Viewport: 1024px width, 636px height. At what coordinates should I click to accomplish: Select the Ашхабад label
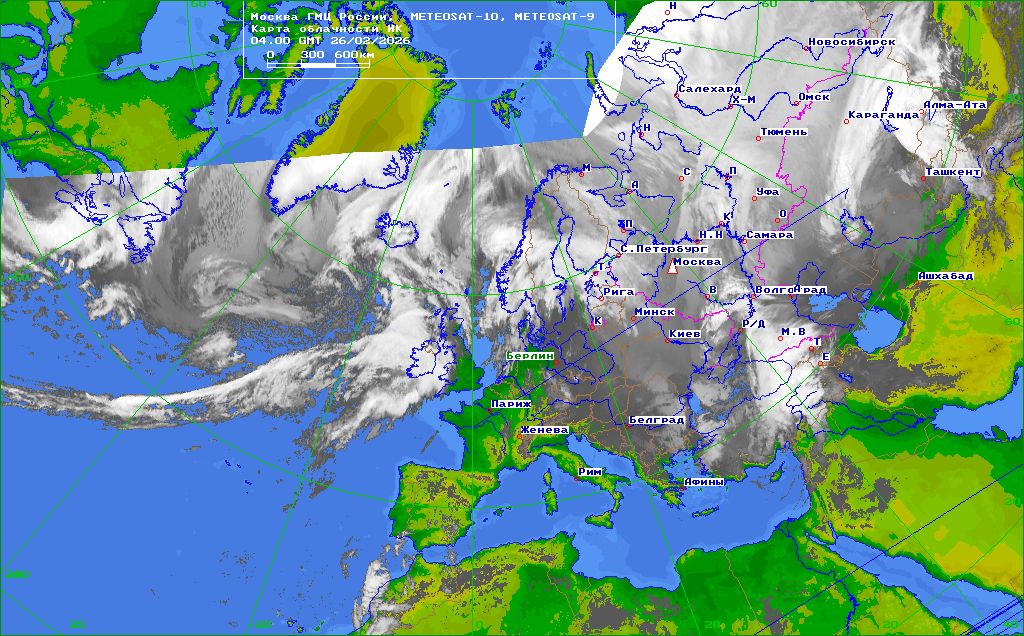tap(945, 276)
